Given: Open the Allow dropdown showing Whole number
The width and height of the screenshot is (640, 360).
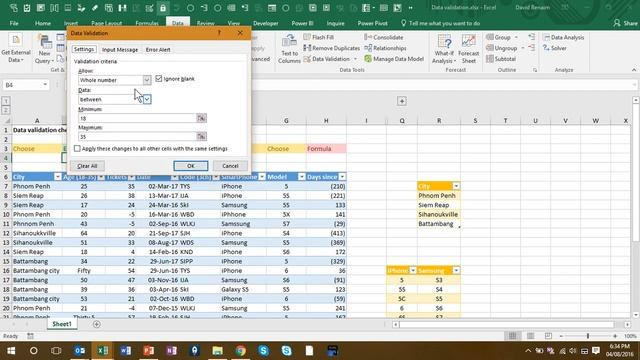Looking at the screenshot, I should (x=147, y=80).
